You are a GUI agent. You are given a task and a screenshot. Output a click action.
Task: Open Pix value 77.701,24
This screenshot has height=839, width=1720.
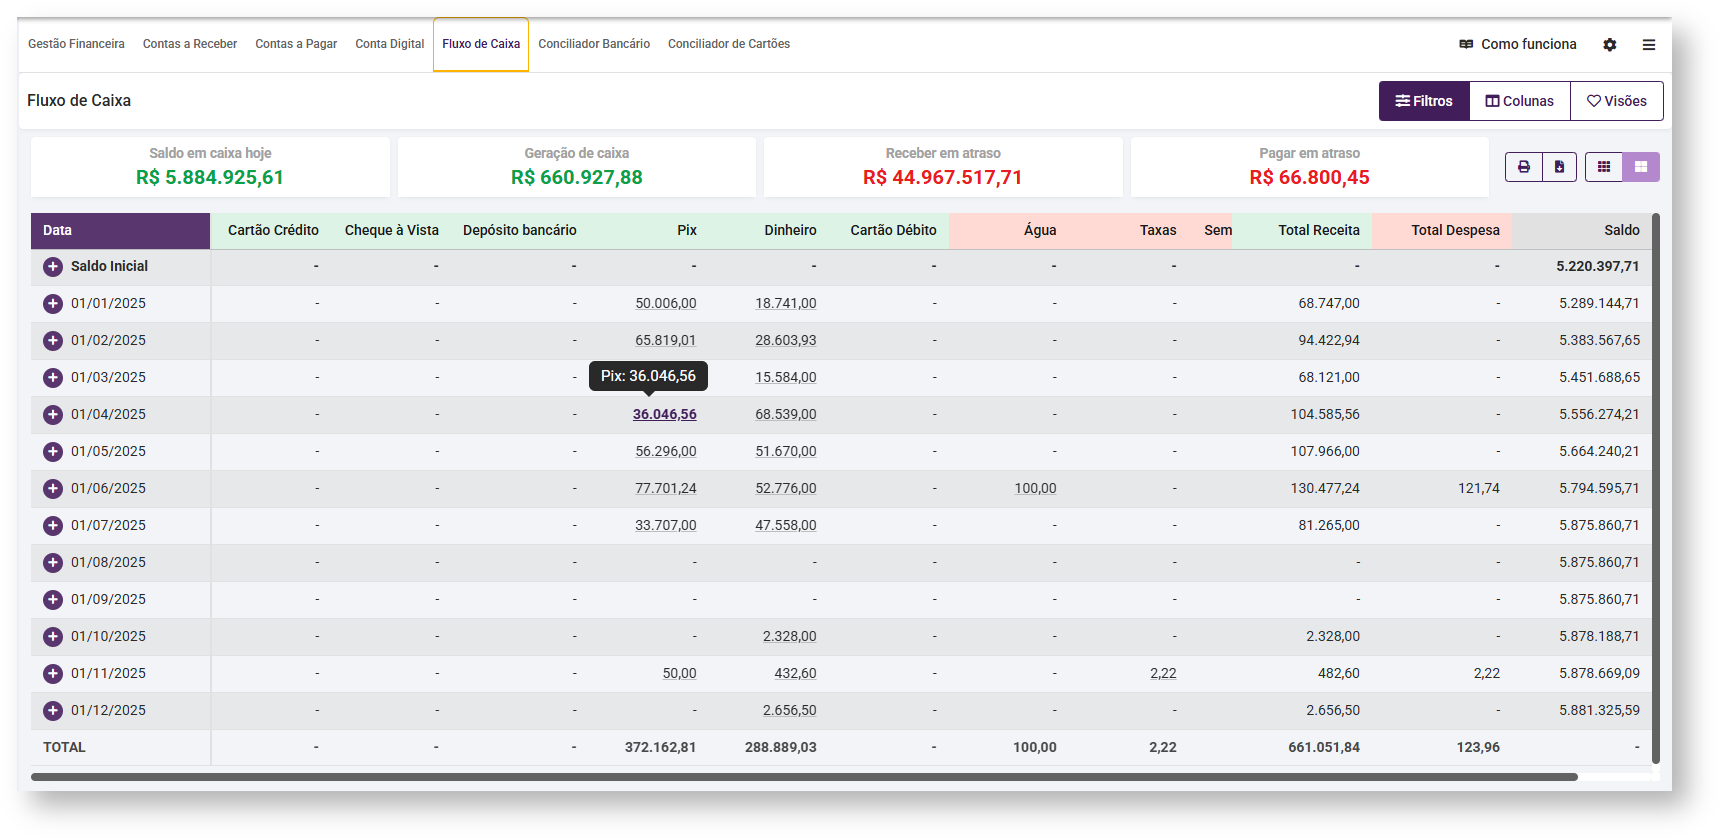pos(666,488)
